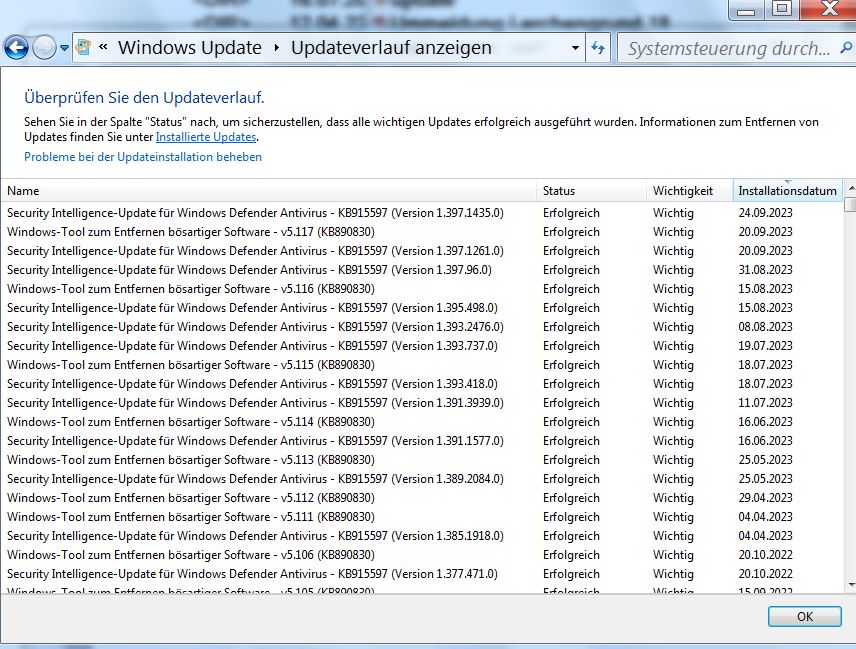The height and width of the screenshot is (649, 856).
Task: Select the v5.106 (KB890830) removal tool row
Action: [421, 555]
